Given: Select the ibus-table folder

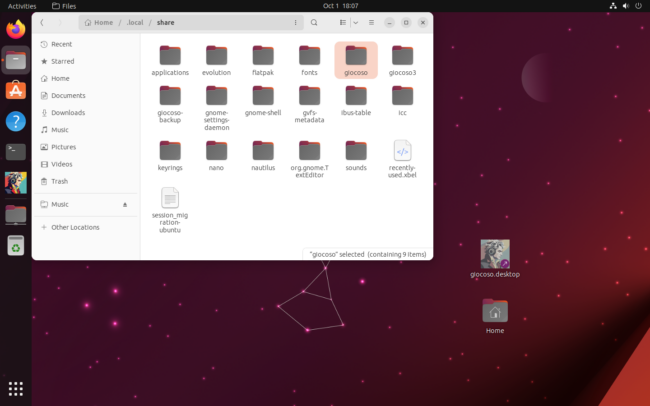Looking at the screenshot, I should 356,101.
